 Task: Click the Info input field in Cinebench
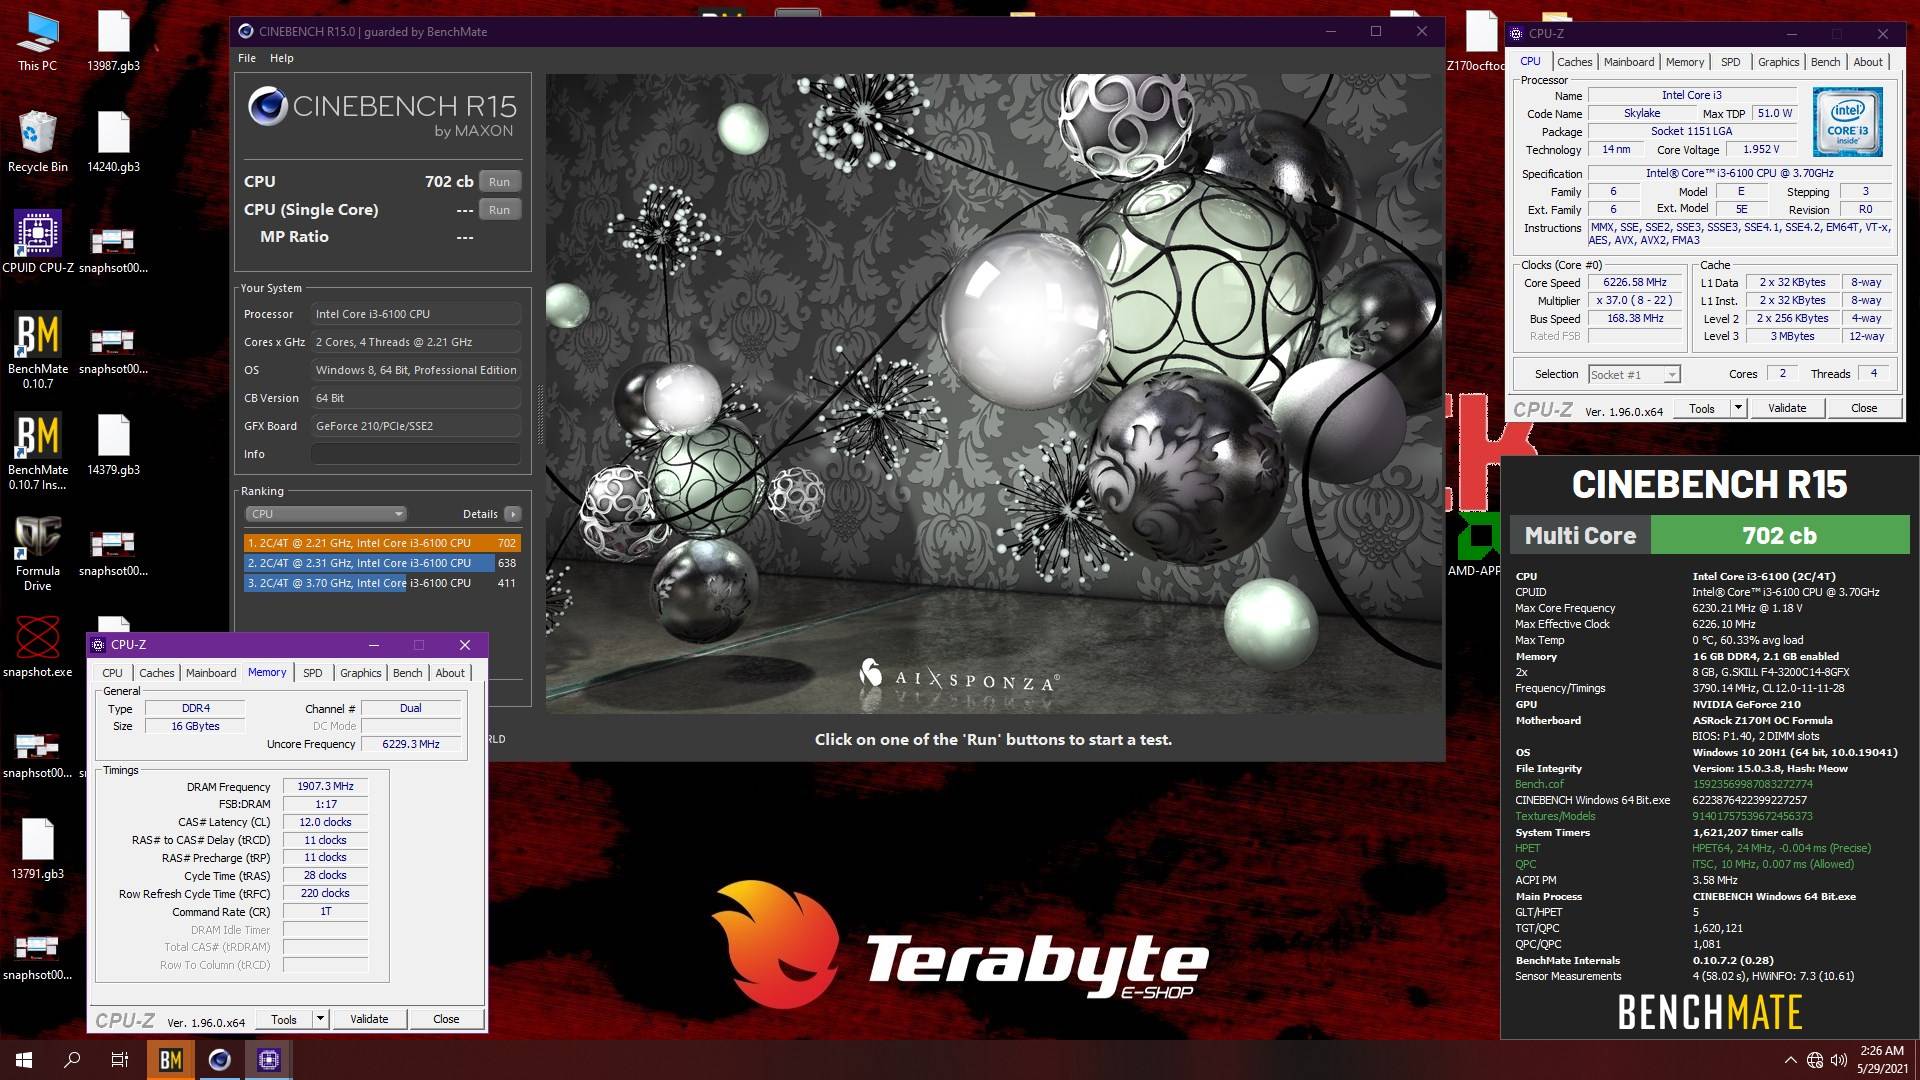click(x=415, y=454)
